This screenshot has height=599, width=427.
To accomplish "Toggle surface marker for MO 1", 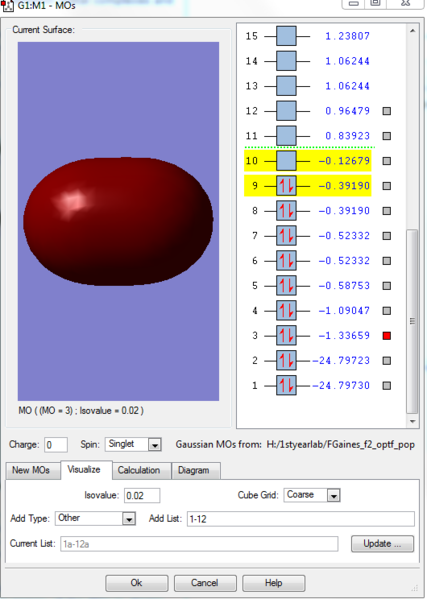I will [x=387, y=385].
